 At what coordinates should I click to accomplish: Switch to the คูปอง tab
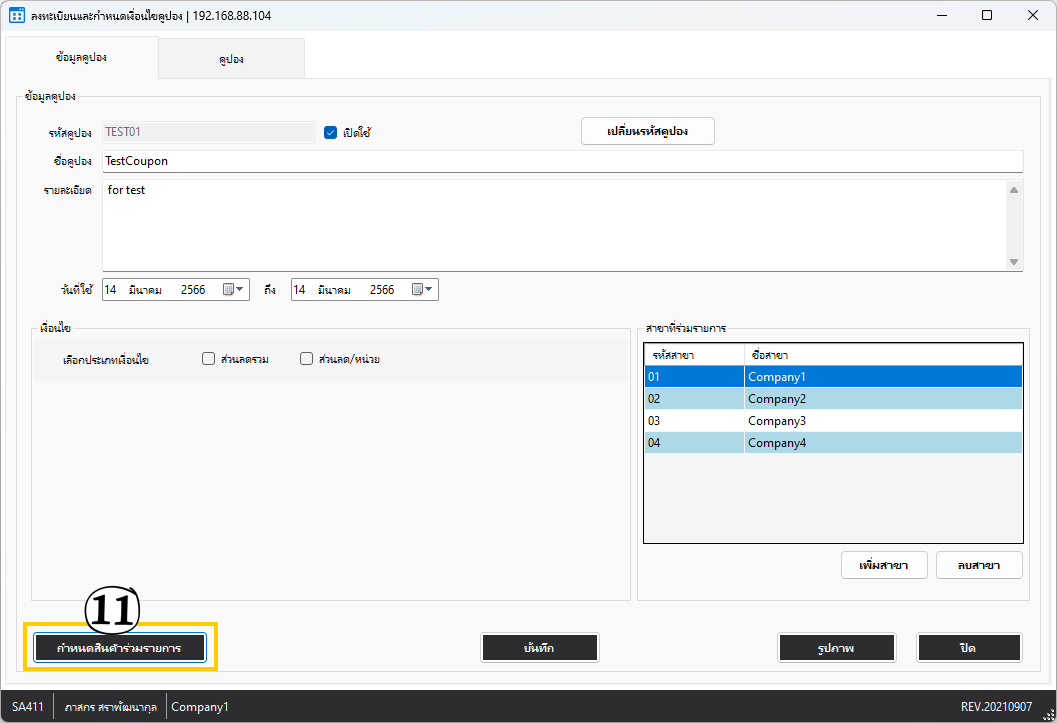coord(231,59)
